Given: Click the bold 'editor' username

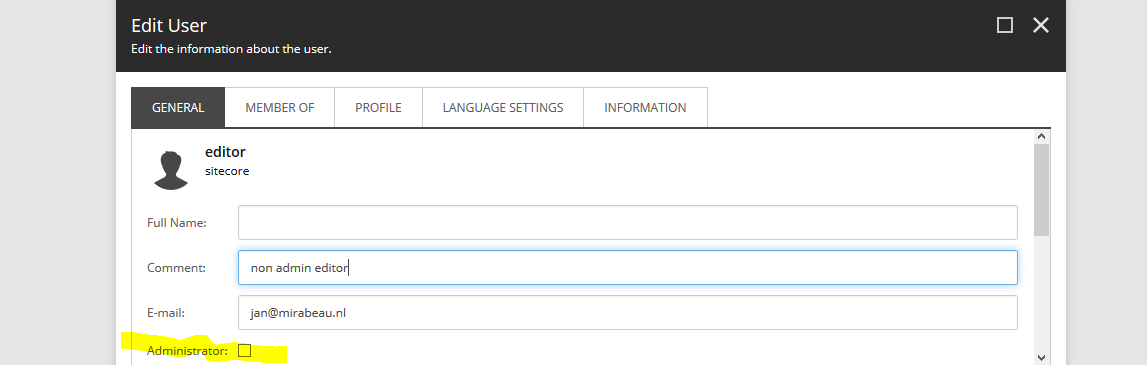Looking at the screenshot, I should point(225,152).
